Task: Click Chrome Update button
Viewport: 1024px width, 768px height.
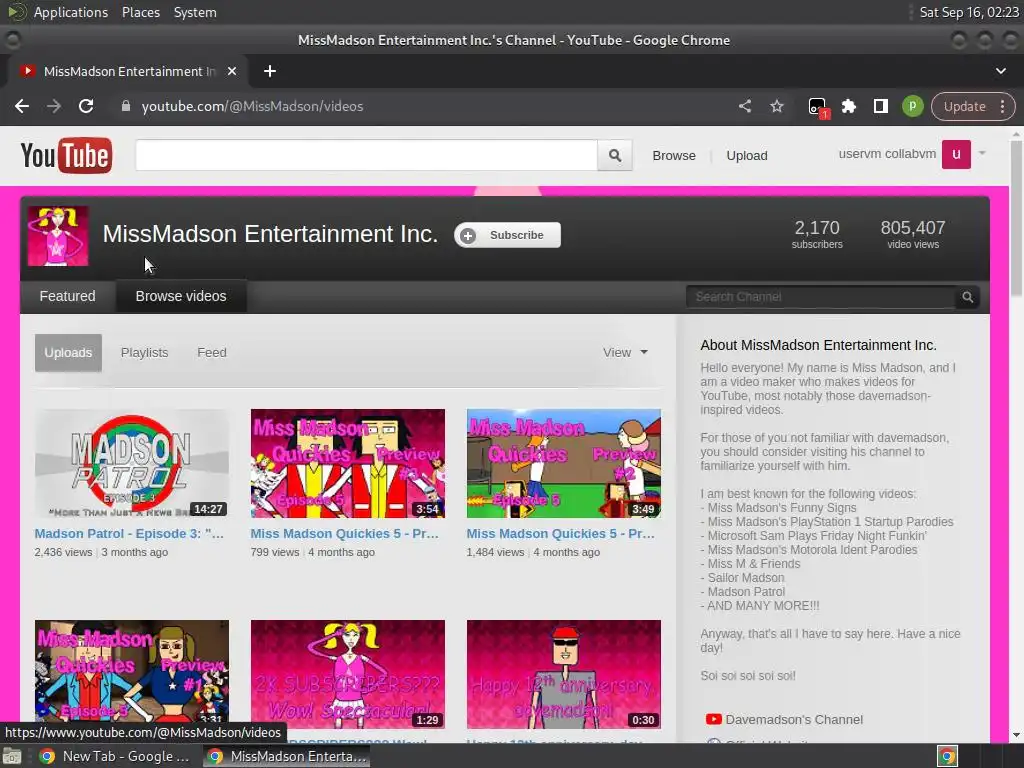Action: click(965, 106)
